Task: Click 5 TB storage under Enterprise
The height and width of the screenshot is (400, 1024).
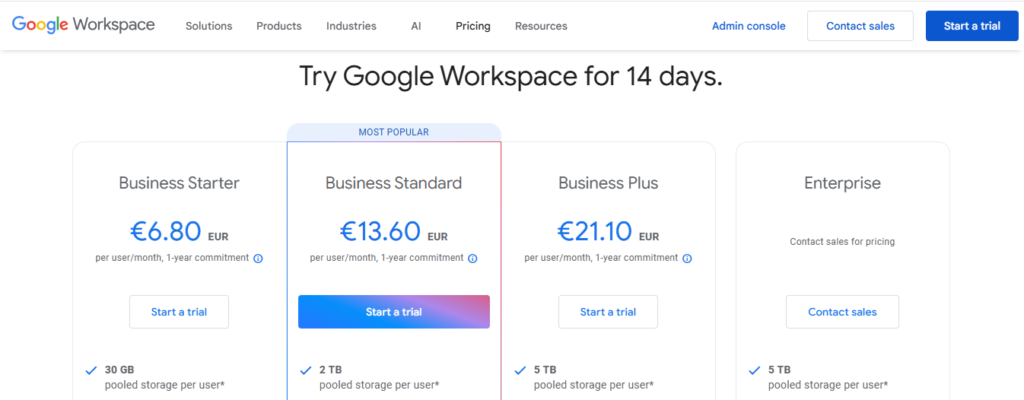Action: point(779,370)
